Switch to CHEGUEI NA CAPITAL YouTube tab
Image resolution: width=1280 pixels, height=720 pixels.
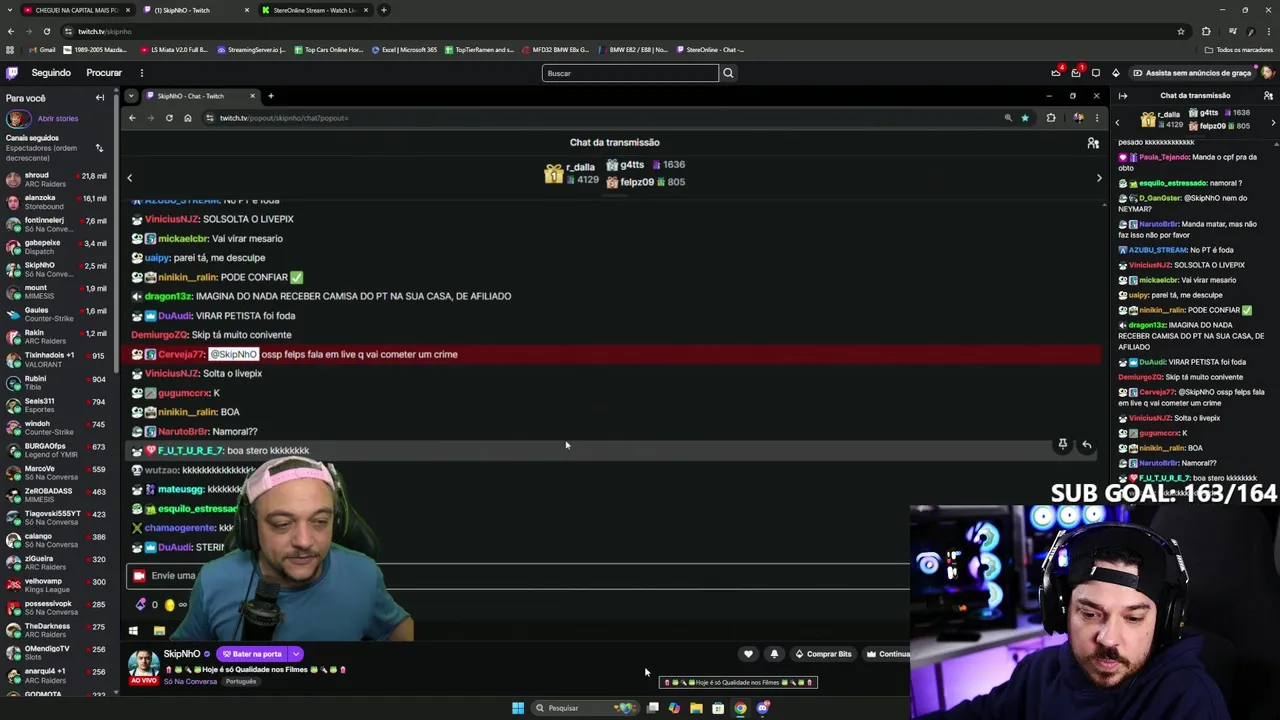point(76,10)
